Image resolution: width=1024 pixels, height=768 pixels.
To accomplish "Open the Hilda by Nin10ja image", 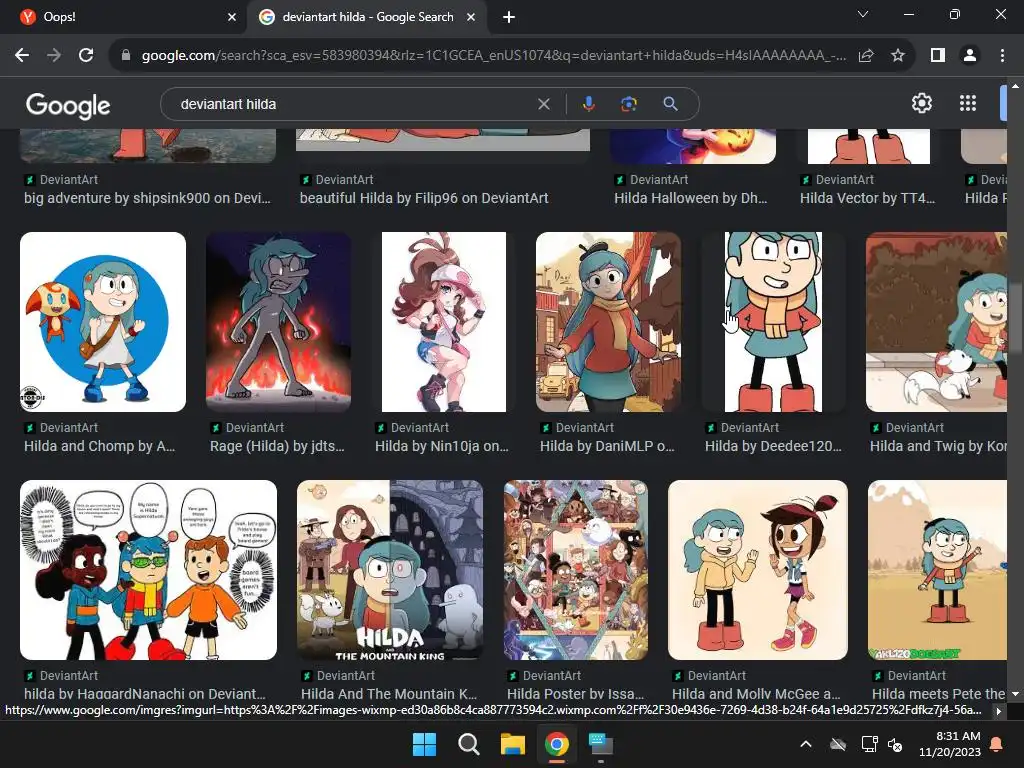I will click(x=443, y=322).
